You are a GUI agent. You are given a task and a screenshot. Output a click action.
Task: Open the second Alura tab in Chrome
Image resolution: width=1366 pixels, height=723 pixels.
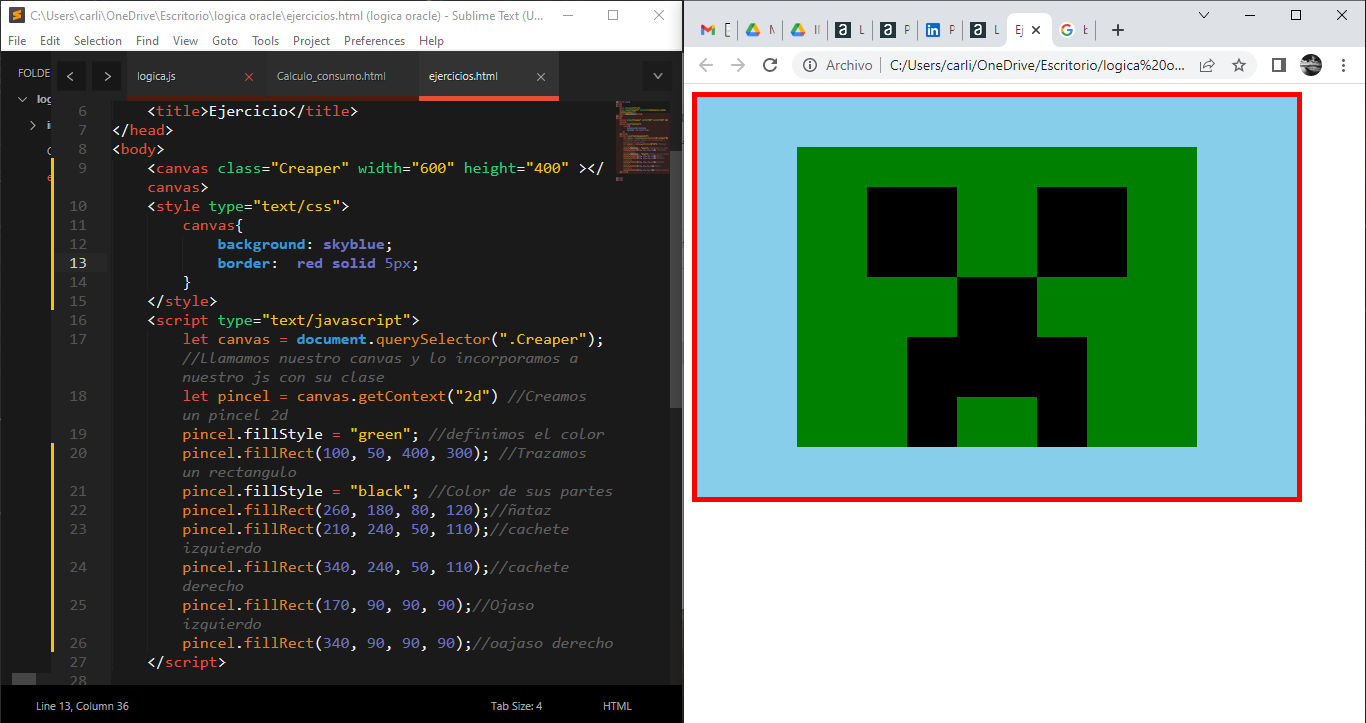click(x=888, y=30)
